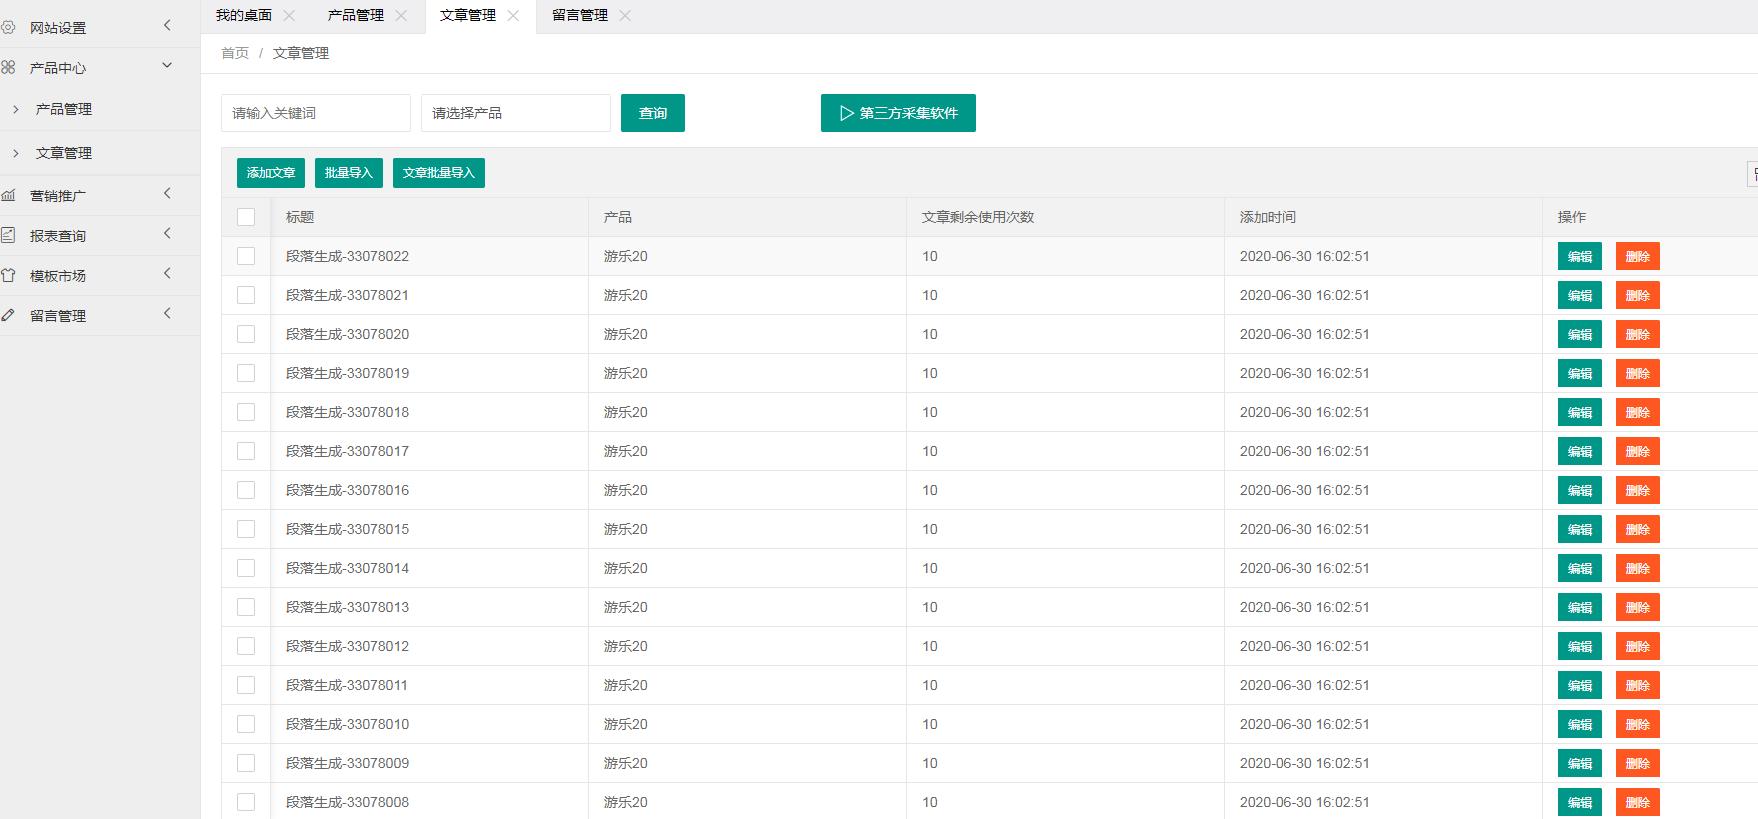Delete article 段落生成-33078014

point(1638,568)
